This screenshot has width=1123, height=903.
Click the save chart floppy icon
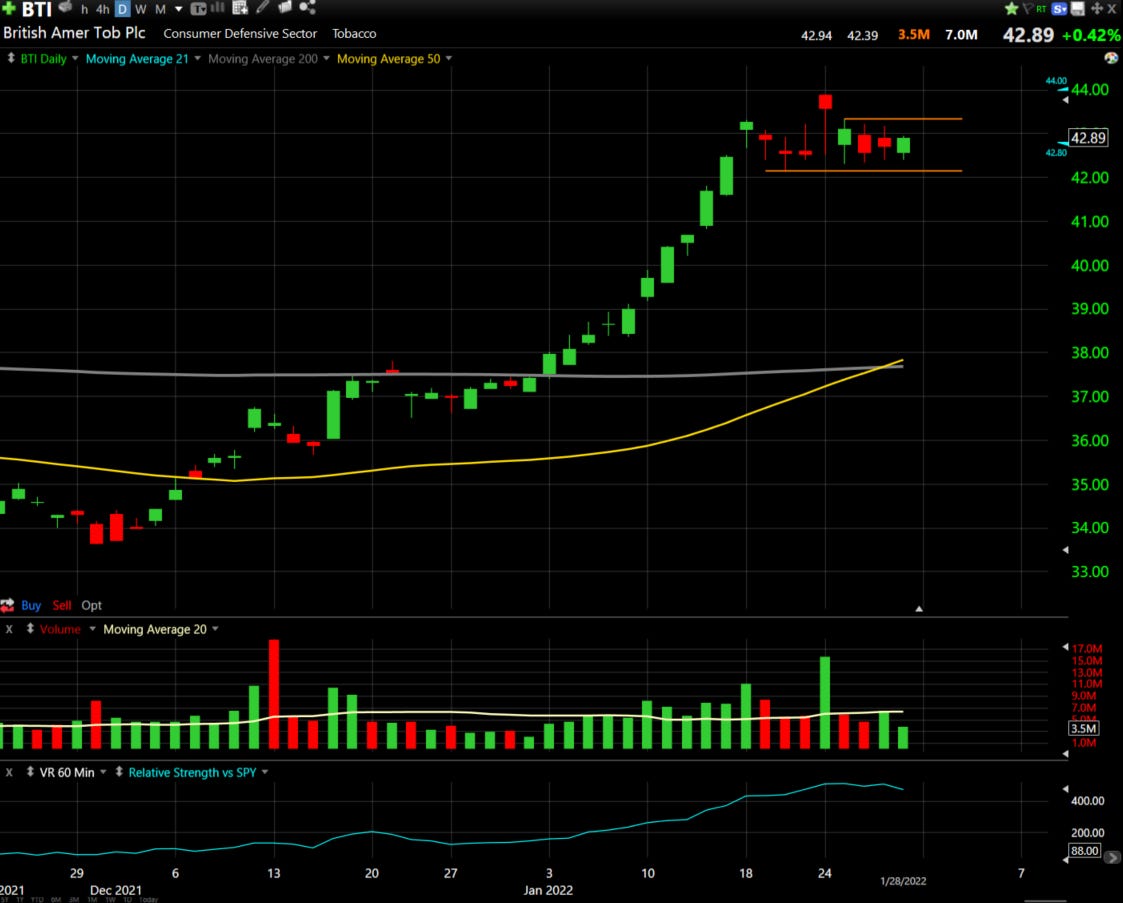(x=1077, y=9)
